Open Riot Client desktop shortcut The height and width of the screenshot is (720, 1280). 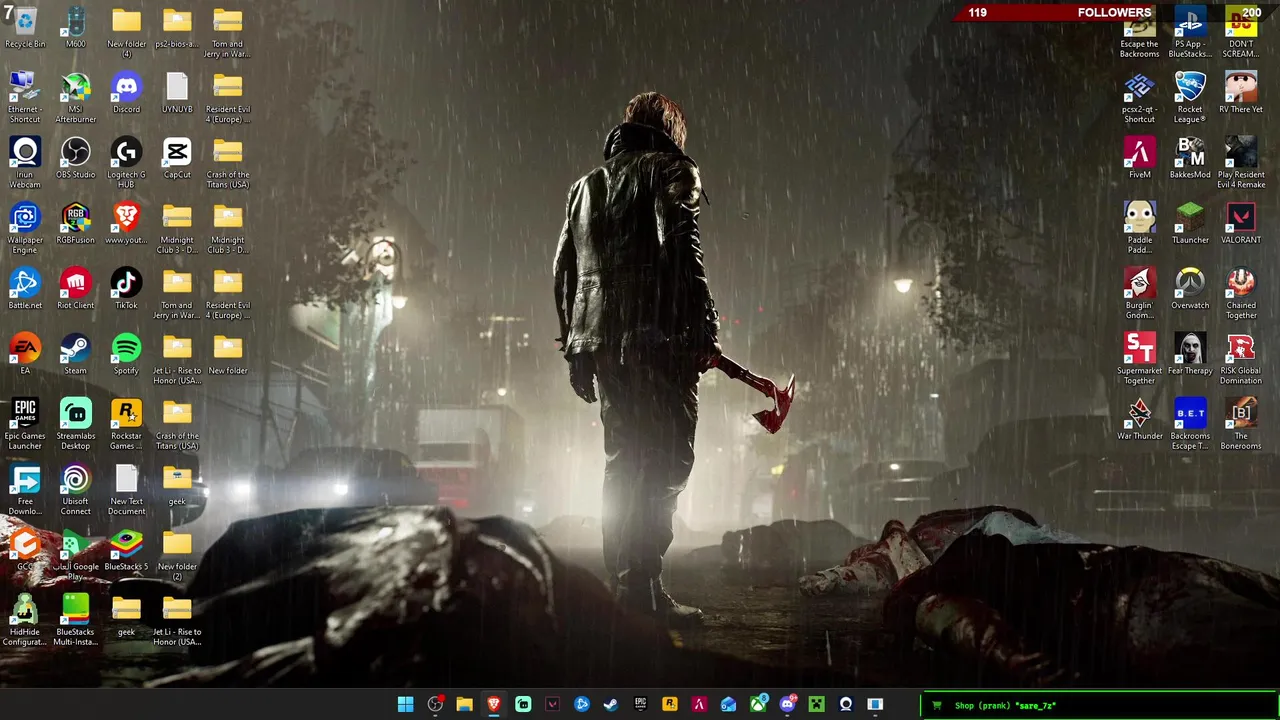75,288
